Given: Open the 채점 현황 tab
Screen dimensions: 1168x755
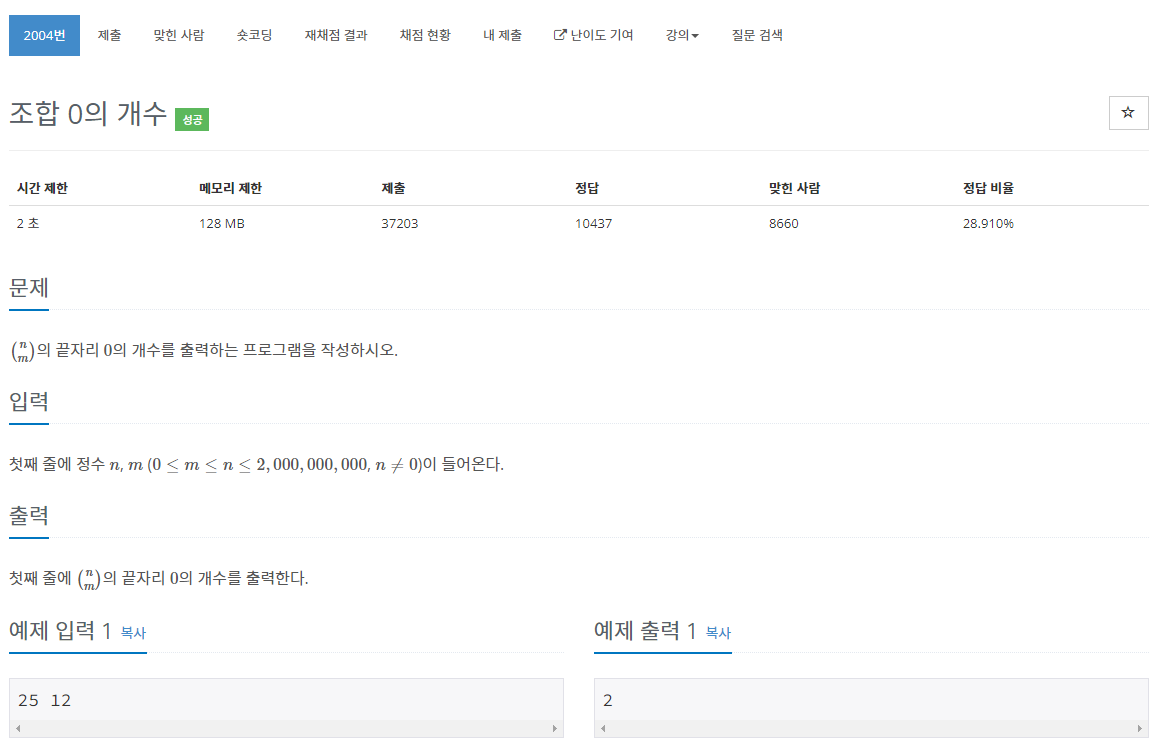Looking at the screenshot, I should pyautogui.click(x=425, y=35).
